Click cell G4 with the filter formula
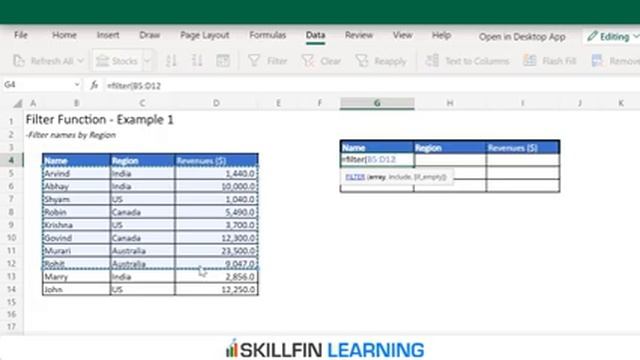The height and width of the screenshot is (360, 640). tap(377, 160)
